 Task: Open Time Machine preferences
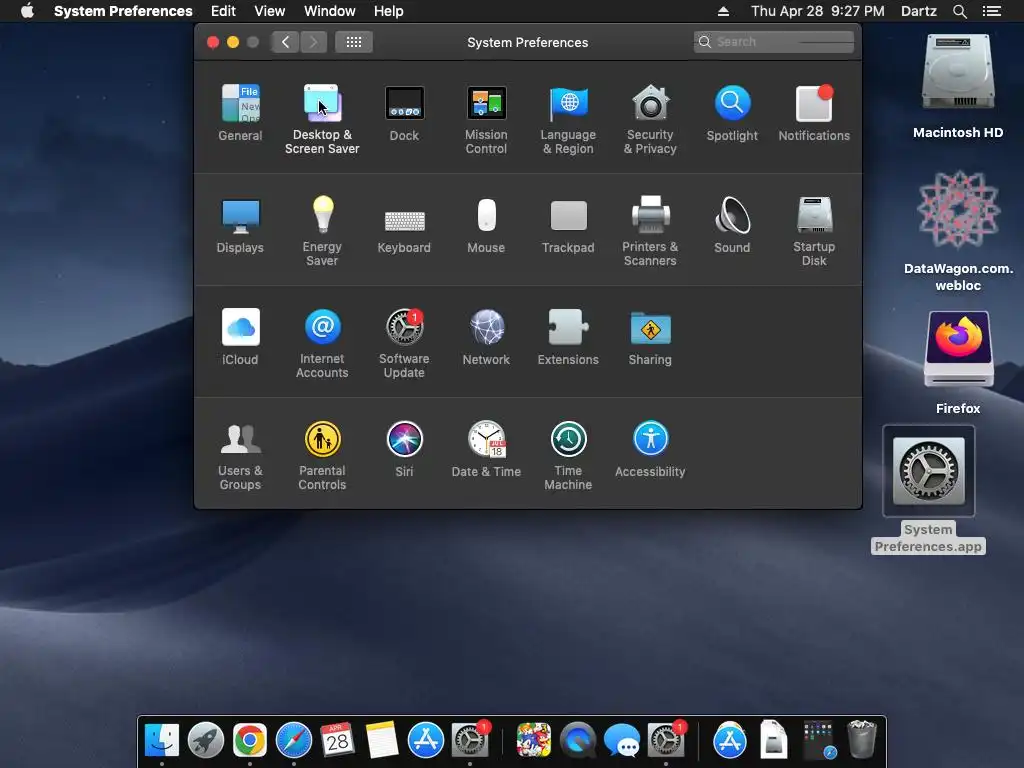coord(568,456)
